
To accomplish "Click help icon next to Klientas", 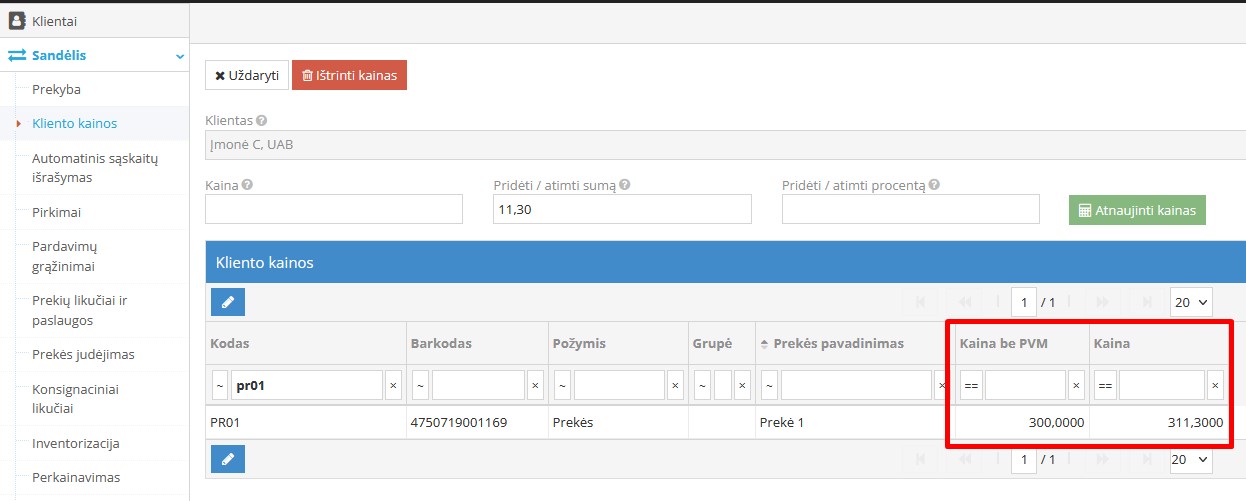I will pos(262,121).
